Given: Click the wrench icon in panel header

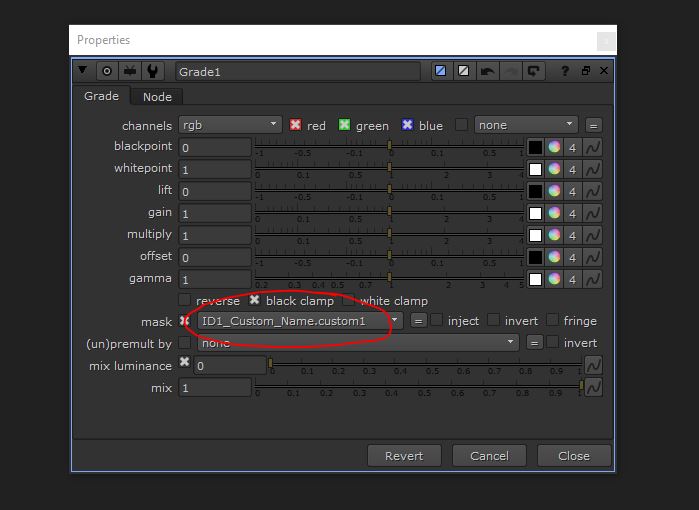Looking at the screenshot, I should [152, 71].
